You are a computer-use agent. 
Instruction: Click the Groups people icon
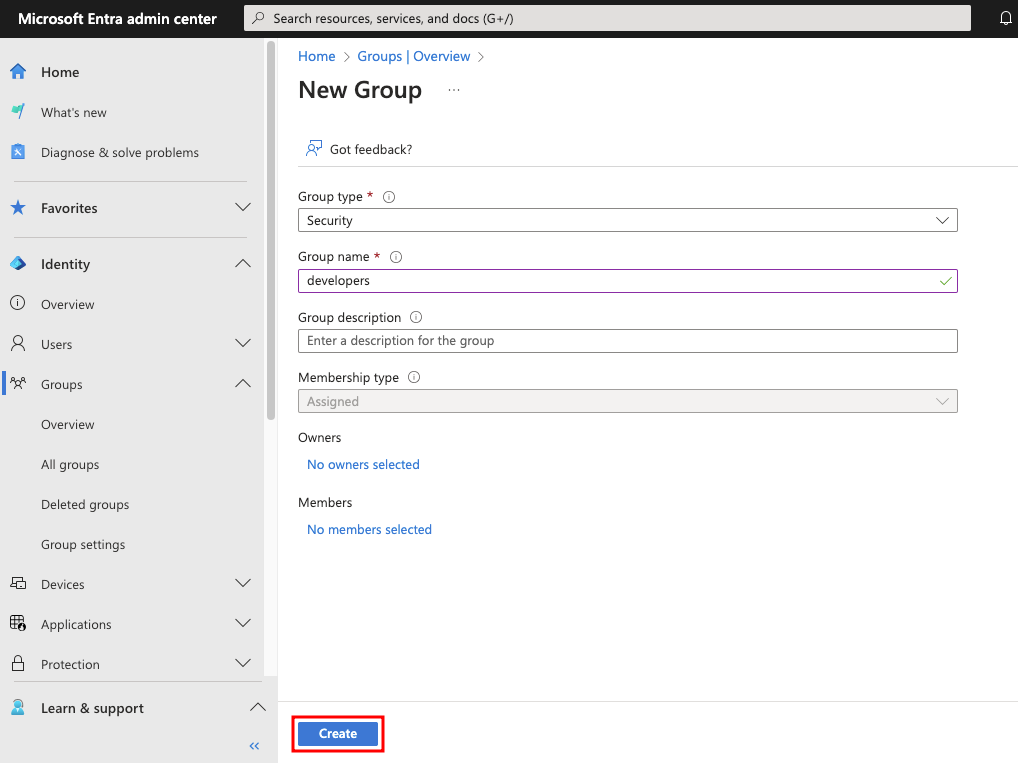click(x=18, y=383)
